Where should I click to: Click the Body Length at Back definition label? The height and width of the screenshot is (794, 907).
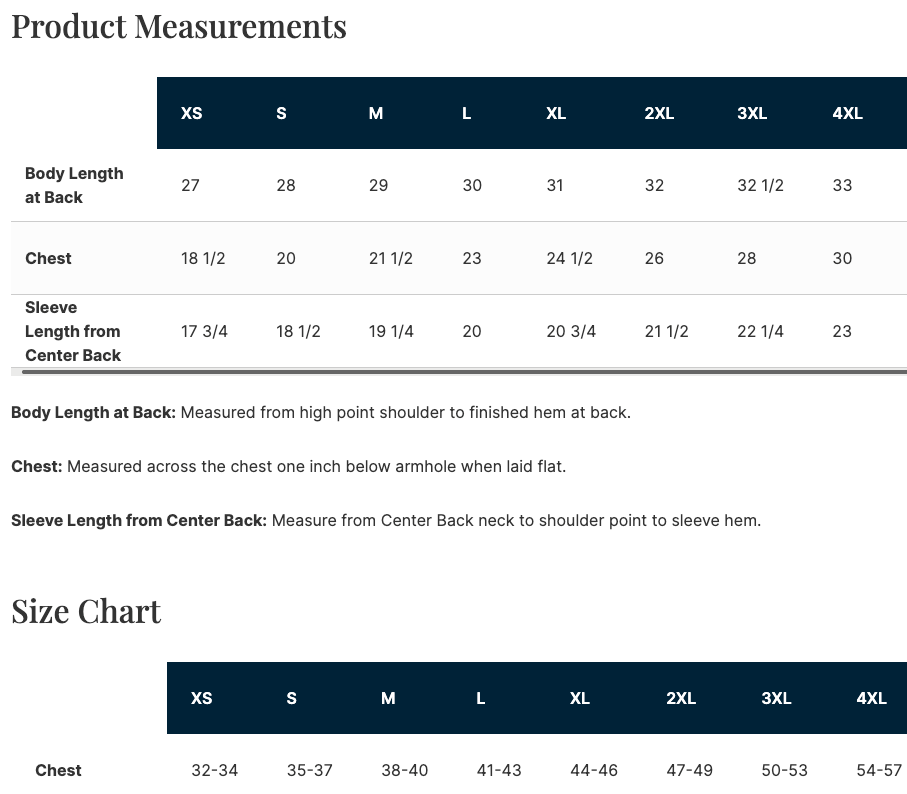93,413
